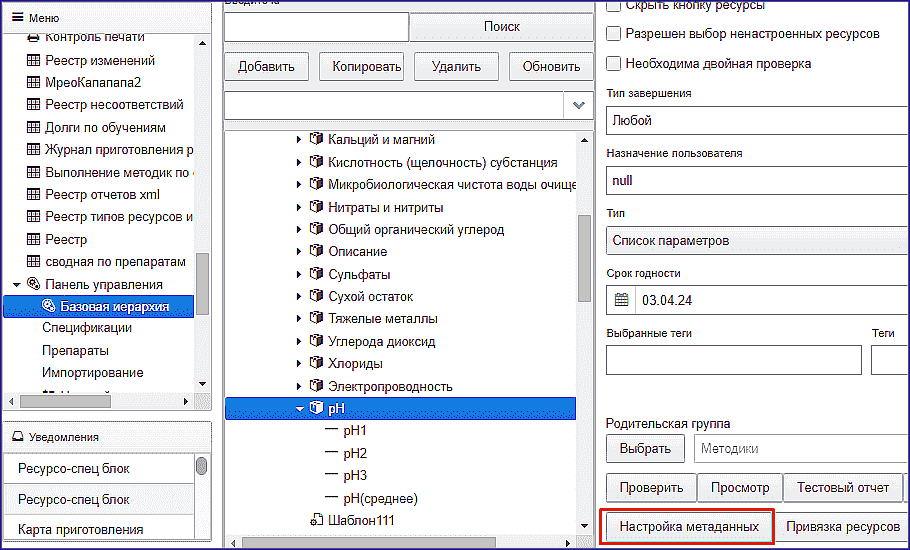Click the cube icon of Сухой остаток
The image size is (910, 550).
(316, 296)
